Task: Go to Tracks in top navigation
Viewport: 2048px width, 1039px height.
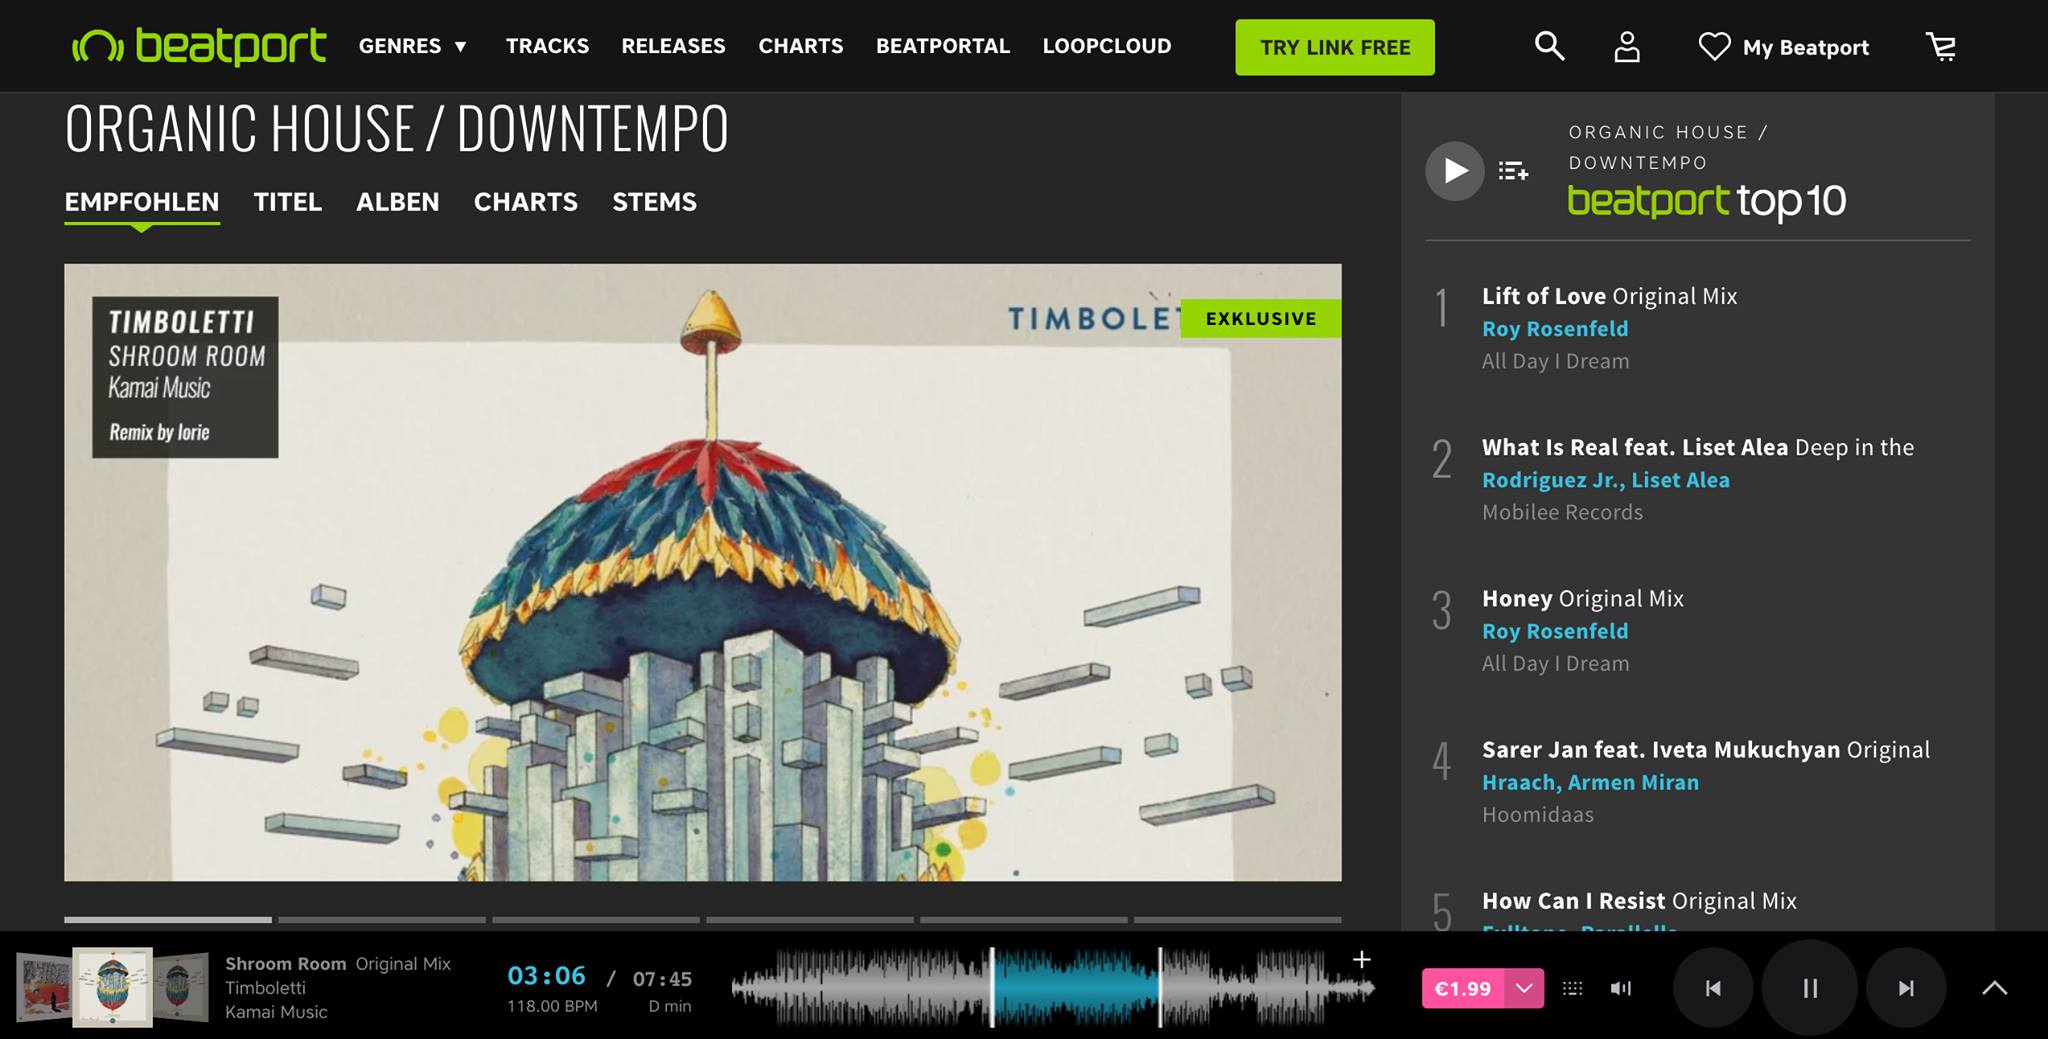Action: click(547, 46)
